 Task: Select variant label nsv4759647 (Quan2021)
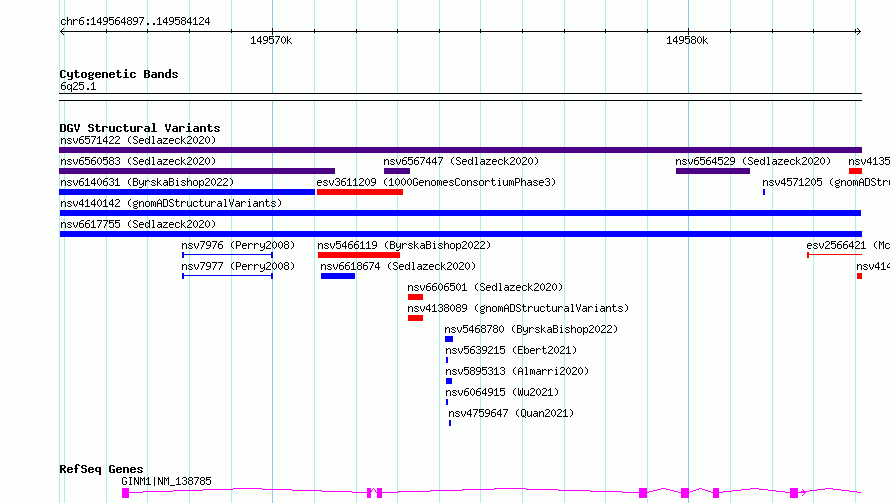click(511, 413)
